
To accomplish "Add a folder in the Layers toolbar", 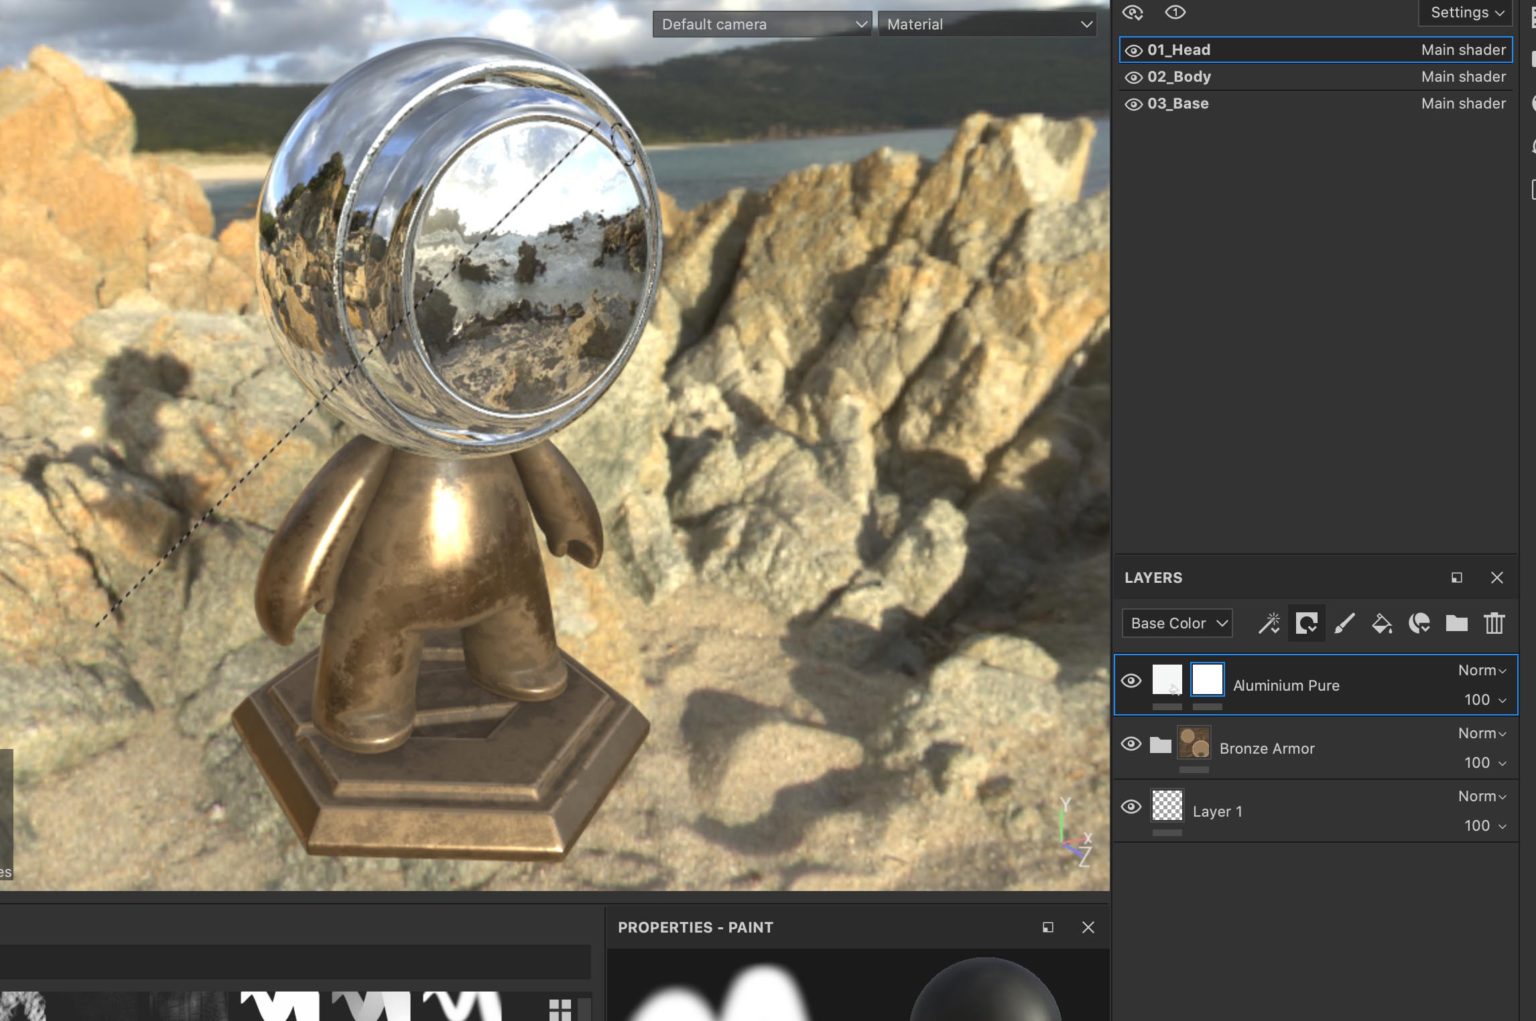I will point(1457,624).
